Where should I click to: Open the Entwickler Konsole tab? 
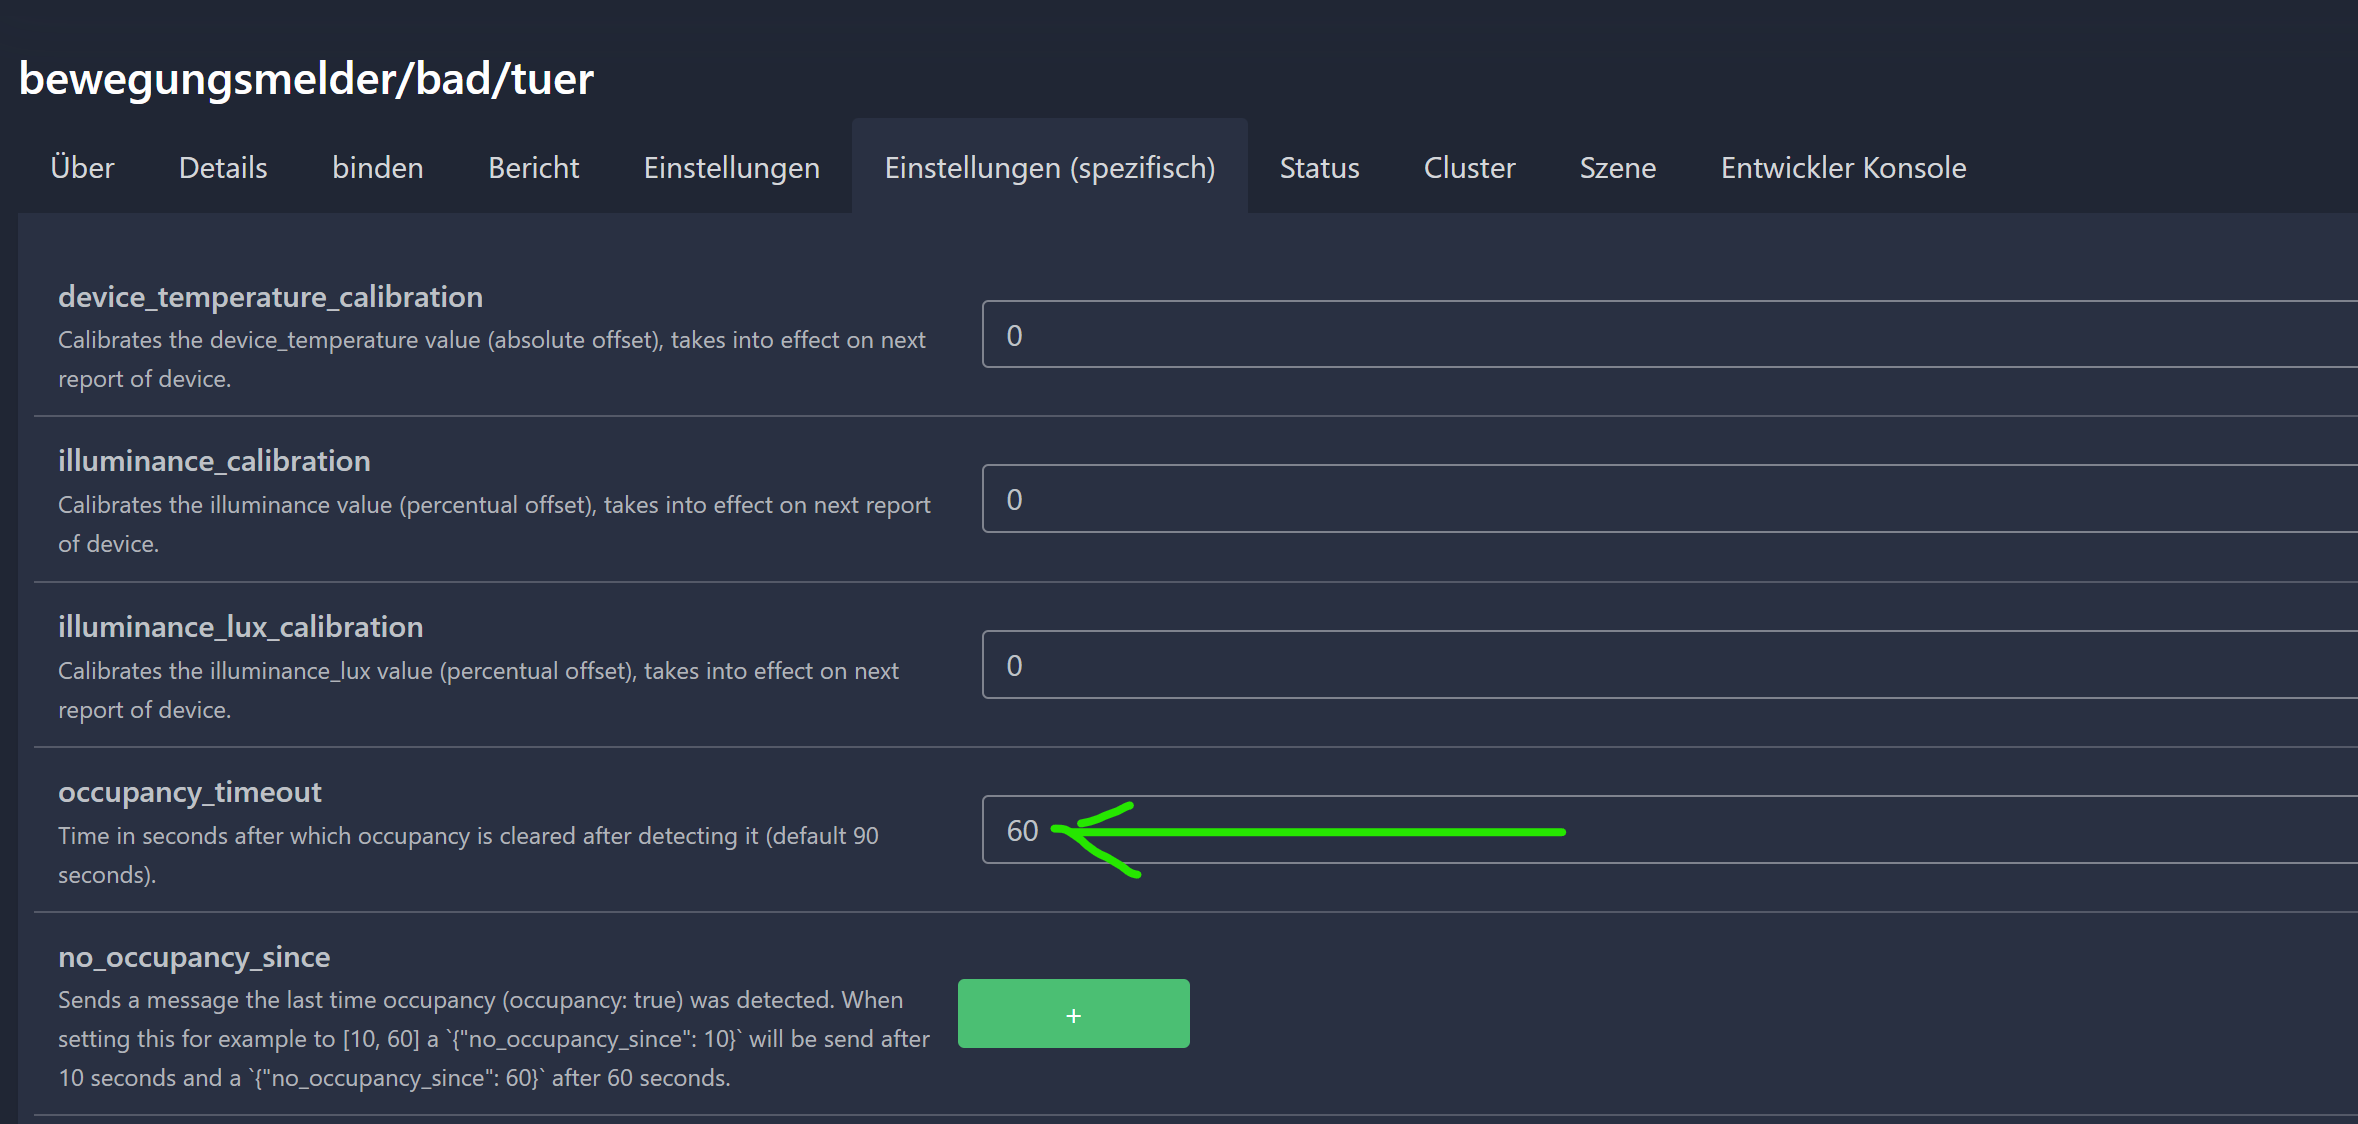(1843, 167)
